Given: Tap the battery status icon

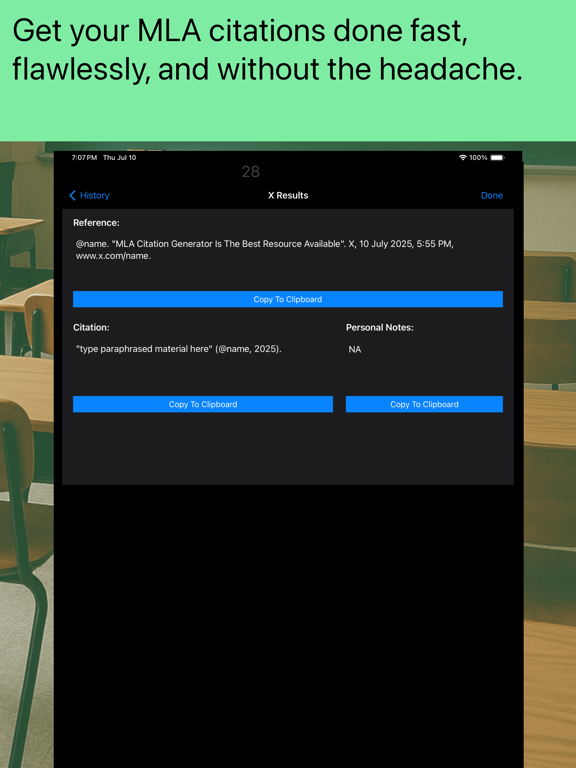Looking at the screenshot, I should pos(497,158).
